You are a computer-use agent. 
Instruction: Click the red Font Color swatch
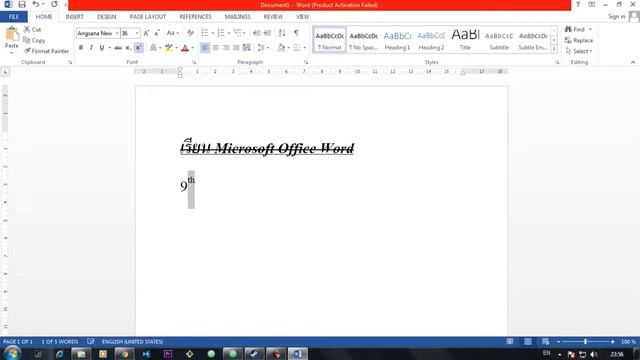click(x=185, y=48)
